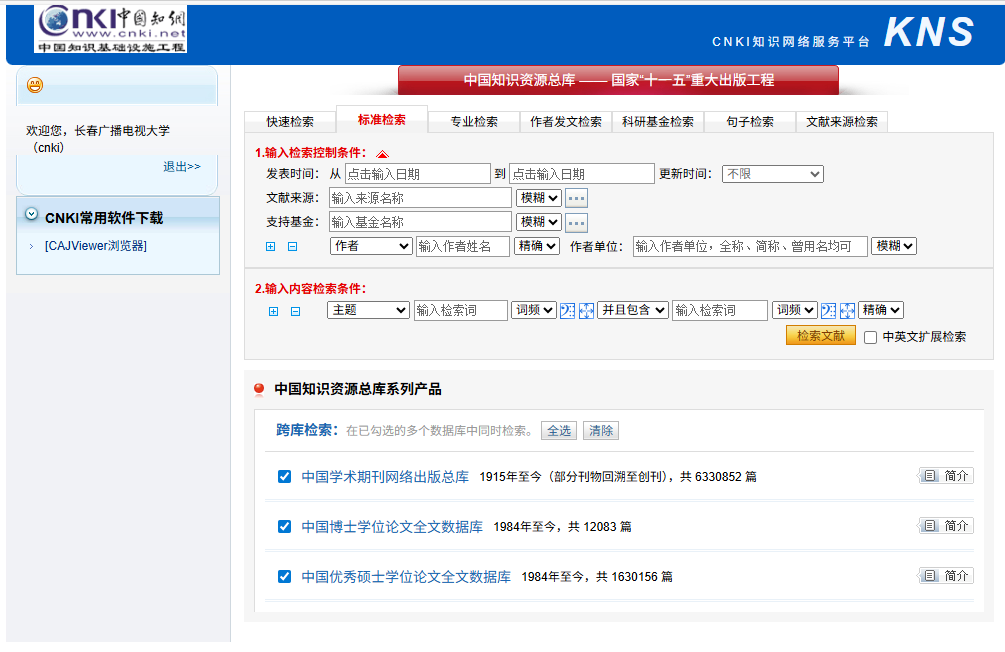The image size is (1005, 652).
Task: Focus the 作者单位 input field
Action: [x=749, y=246]
